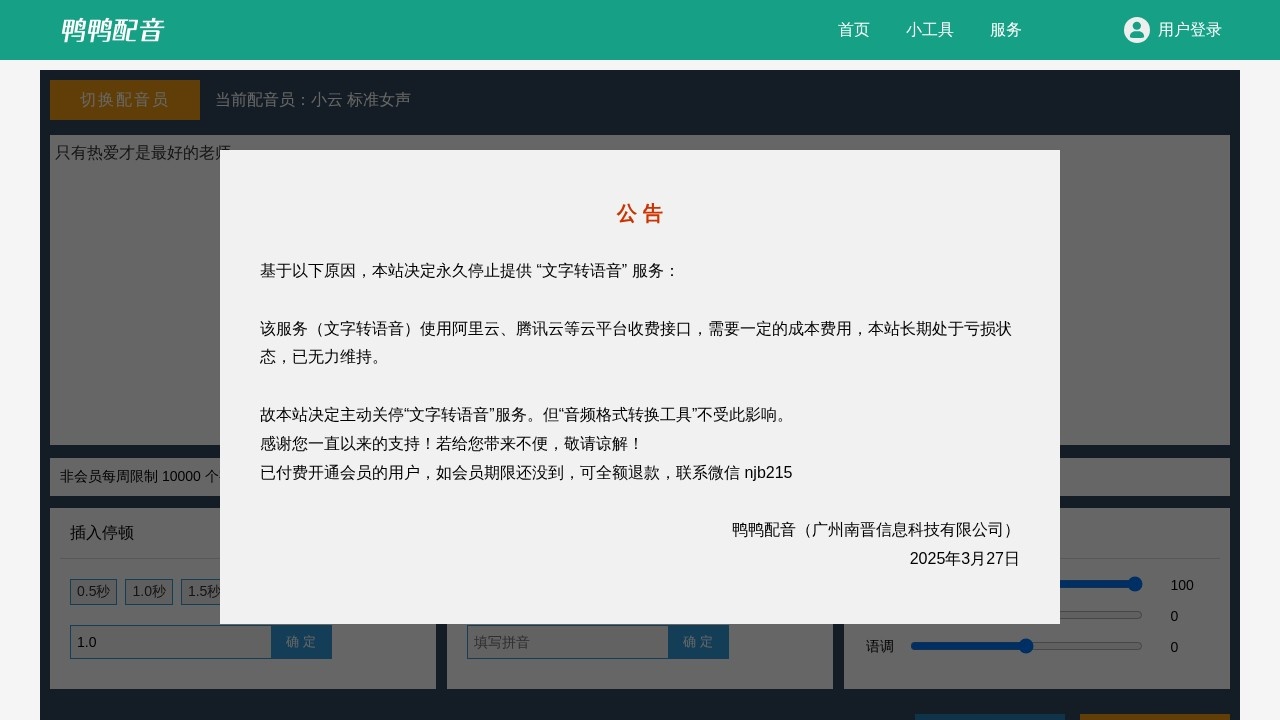Open the 服务 menu item

coord(1005,30)
